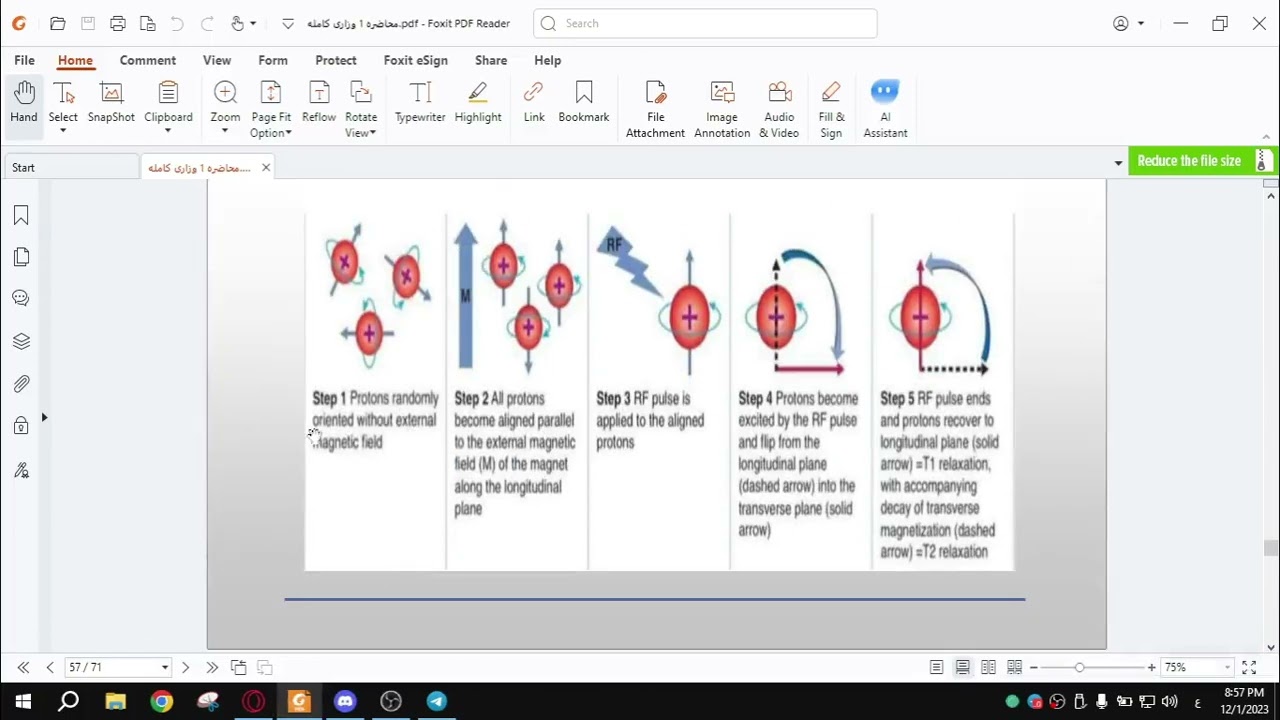Open the Bookmarks side panel
1280x720 pixels.
(21, 216)
